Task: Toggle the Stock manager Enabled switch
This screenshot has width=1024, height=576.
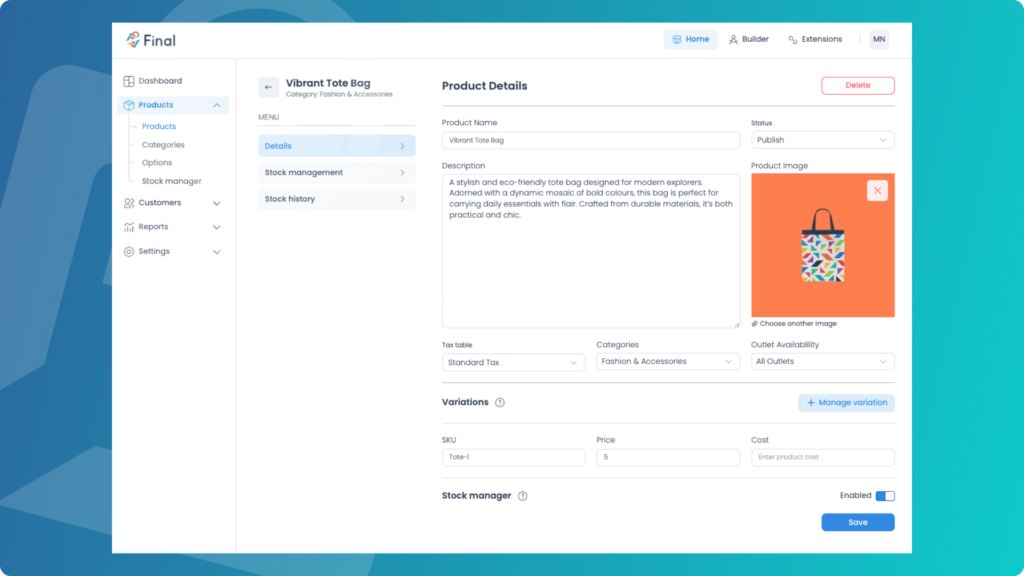Action: pyautogui.click(x=885, y=496)
